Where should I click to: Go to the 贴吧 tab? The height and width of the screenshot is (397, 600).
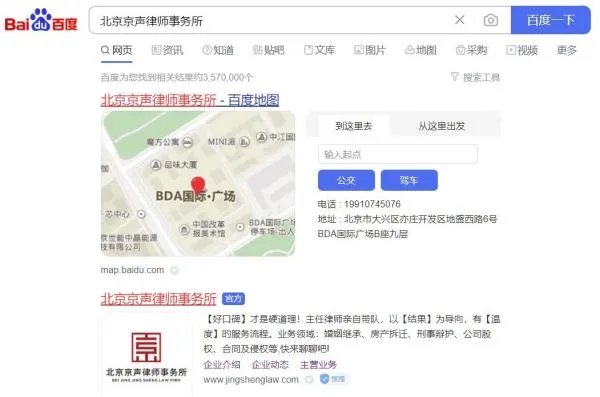[x=269, y=50]
